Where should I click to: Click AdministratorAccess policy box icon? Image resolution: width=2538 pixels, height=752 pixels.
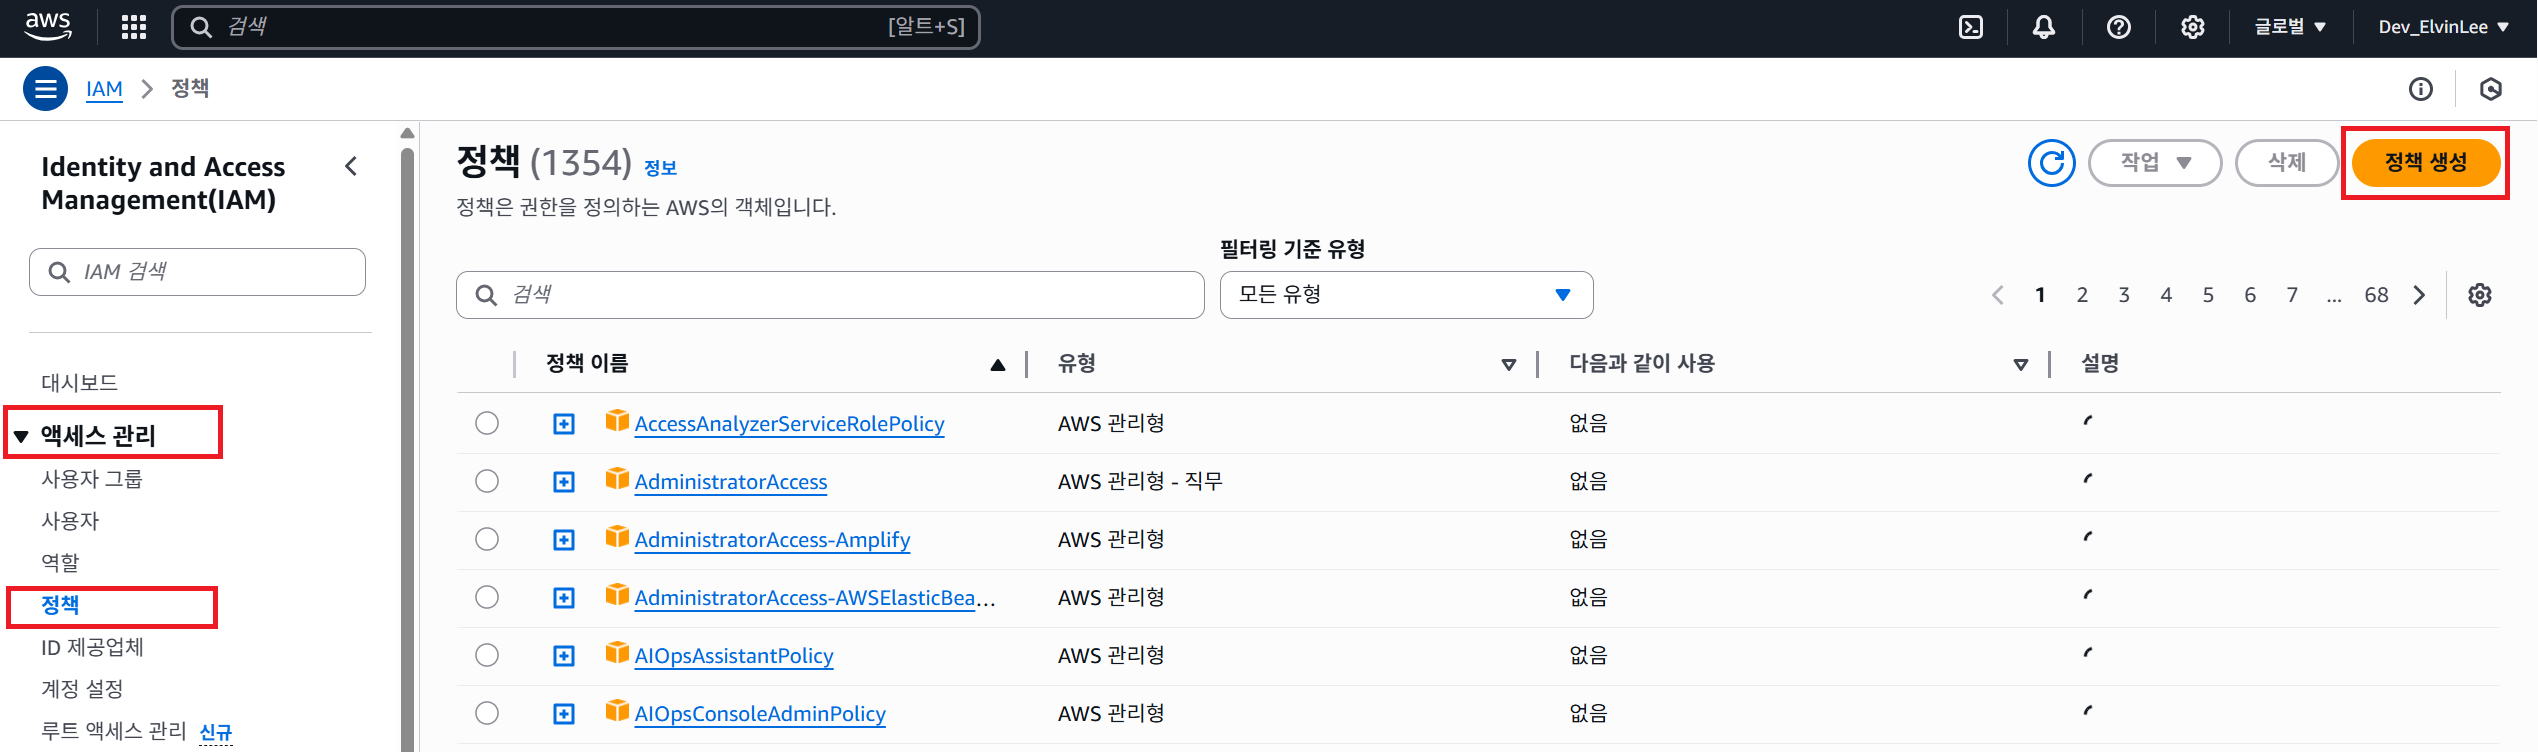click(617, 479)
